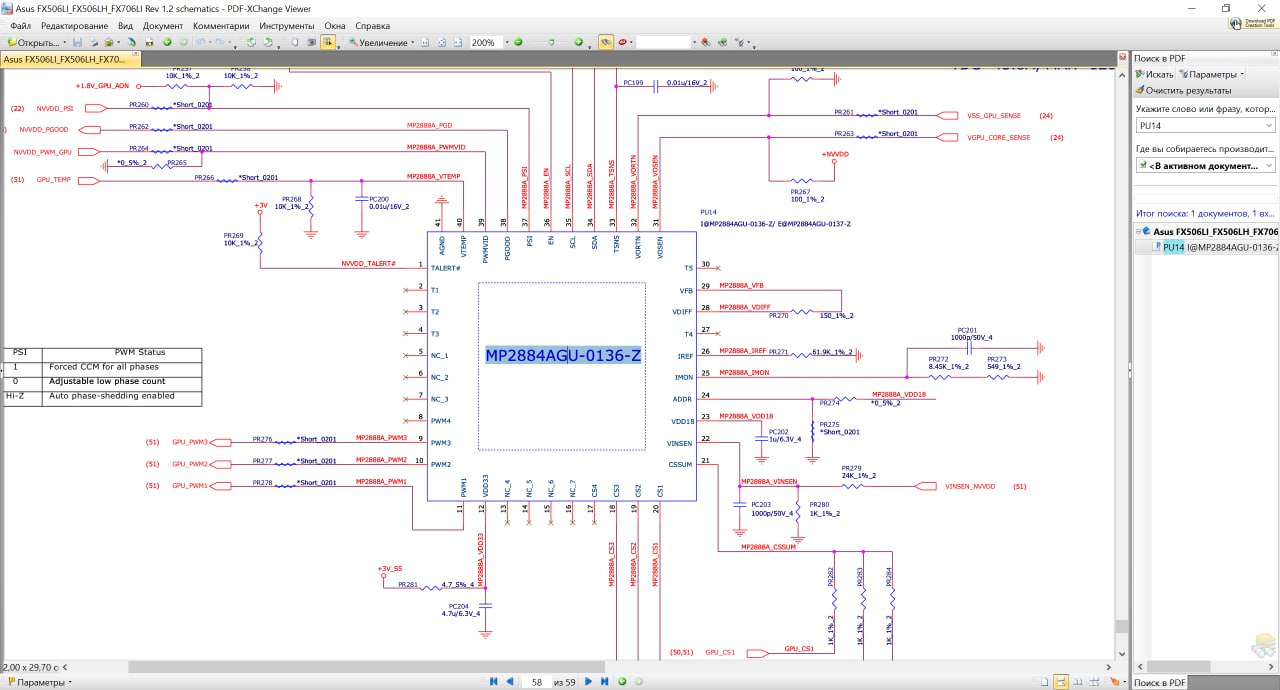This screenshot has height=690, width=1280.
Task: Open the Окна menu
Action: pos(335,25)
